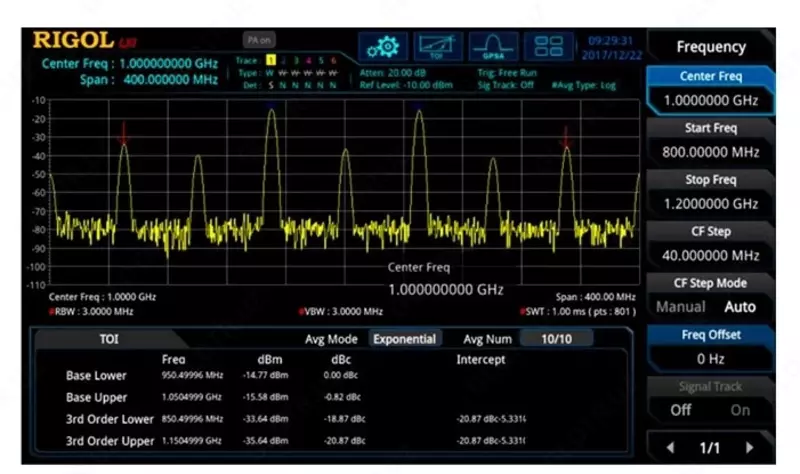Click the right red 3rd order marker arrow
The height and width of the screenshot is (474, 800).
click(x=566, y=136)
